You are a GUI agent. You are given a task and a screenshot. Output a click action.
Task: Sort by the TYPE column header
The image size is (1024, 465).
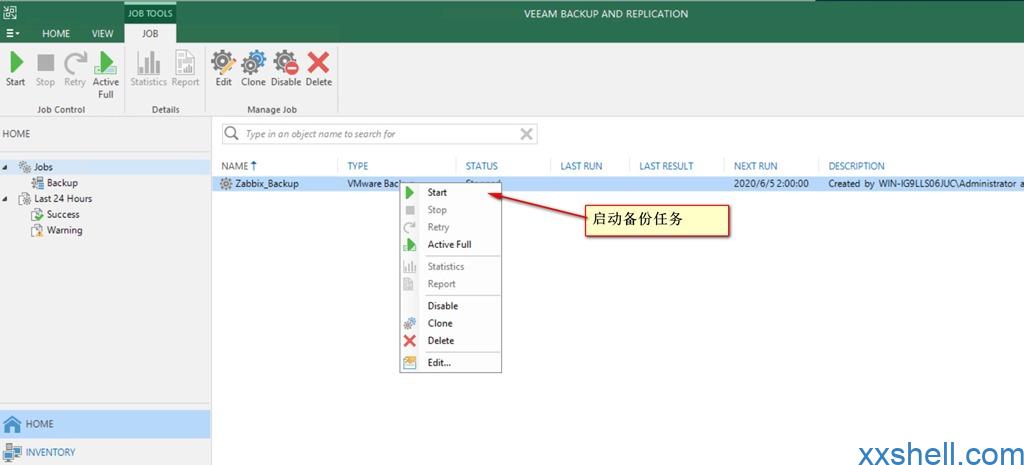358,166
